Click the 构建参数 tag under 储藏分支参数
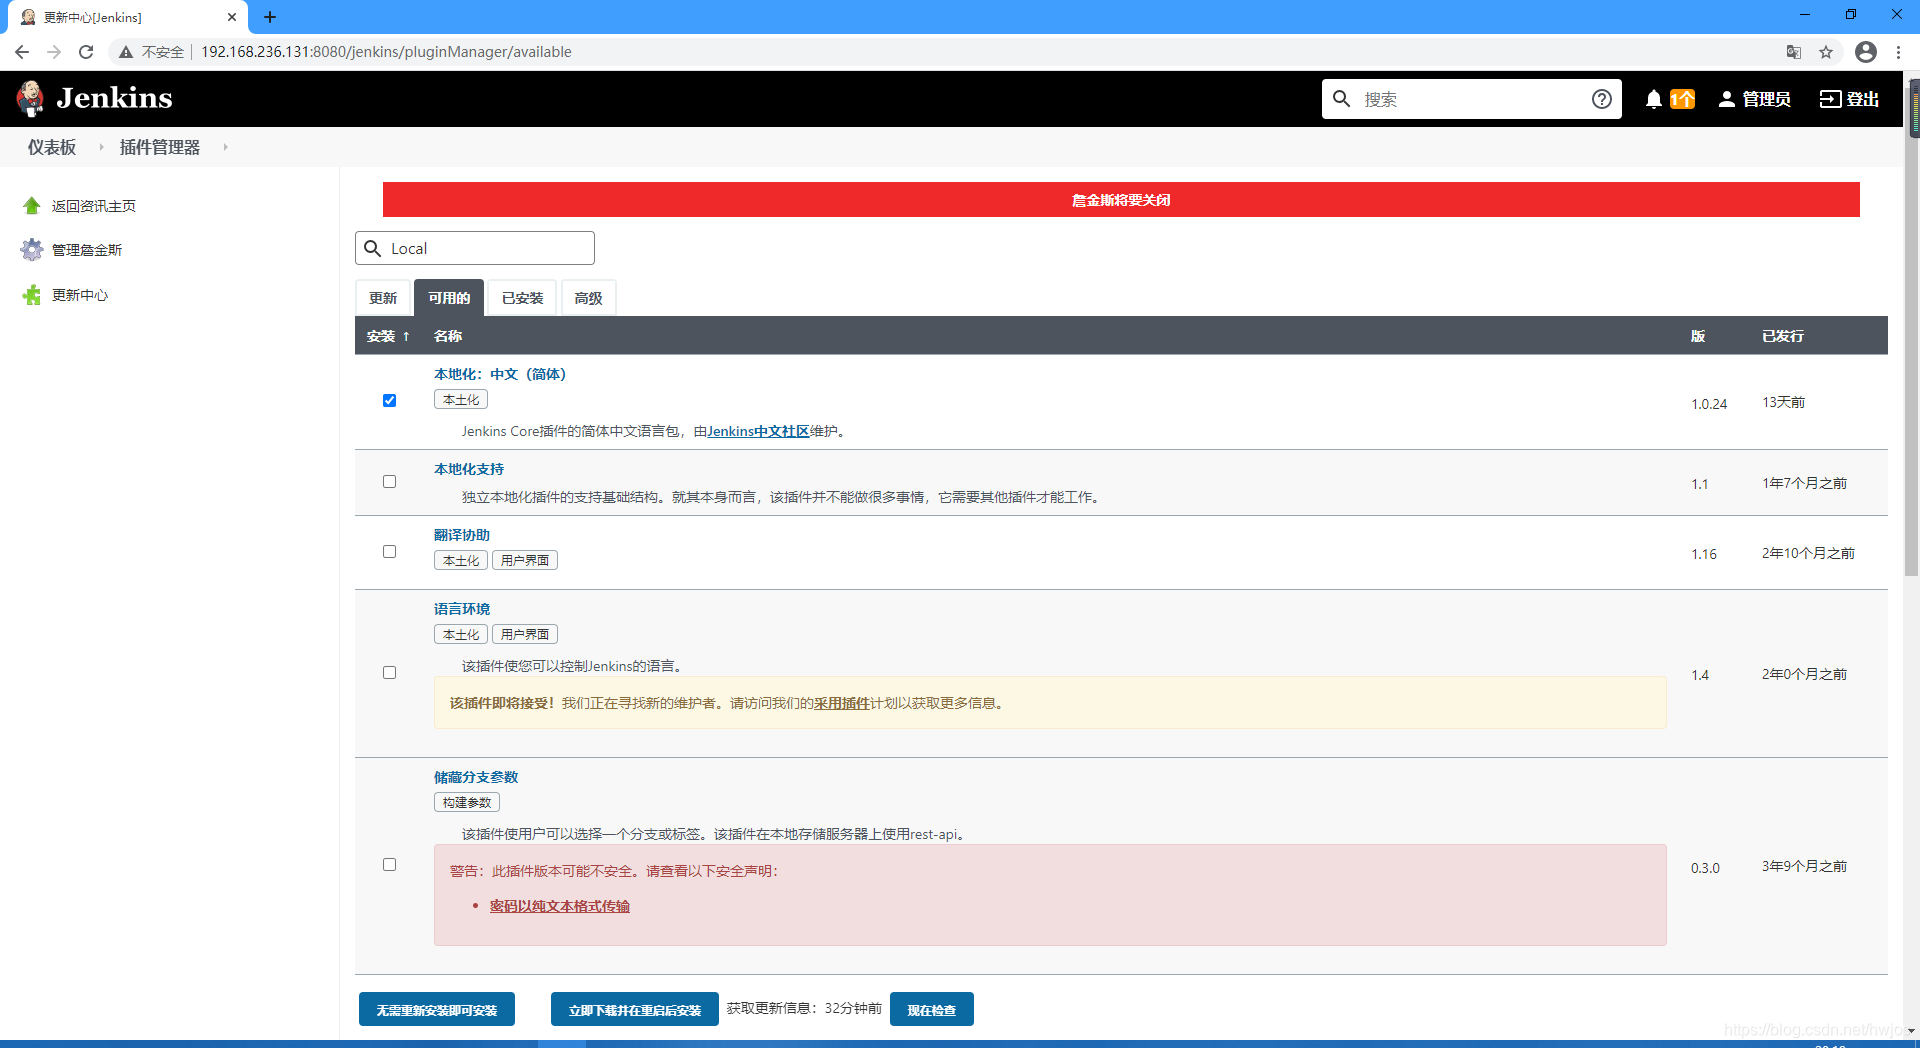Image resolution: width=1920 pixels, height=1048 pixels. pos(467,802)
